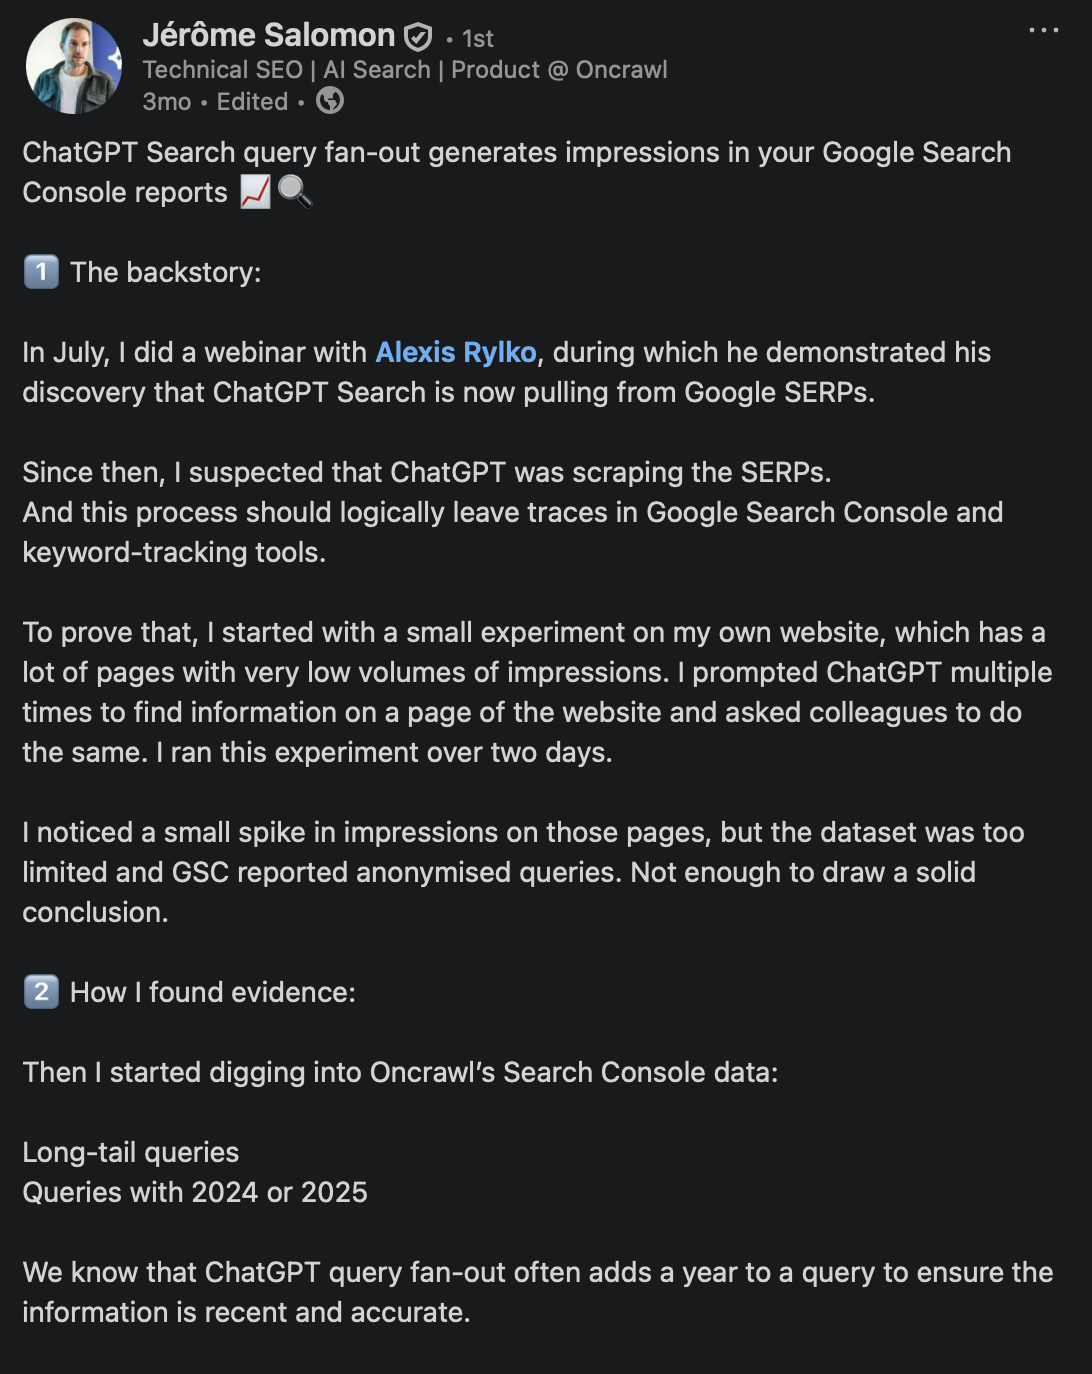Click the 'Queries with 2024 or 2025' line
Viewport: 1092px width, 1374px height.
(195, 1191)
